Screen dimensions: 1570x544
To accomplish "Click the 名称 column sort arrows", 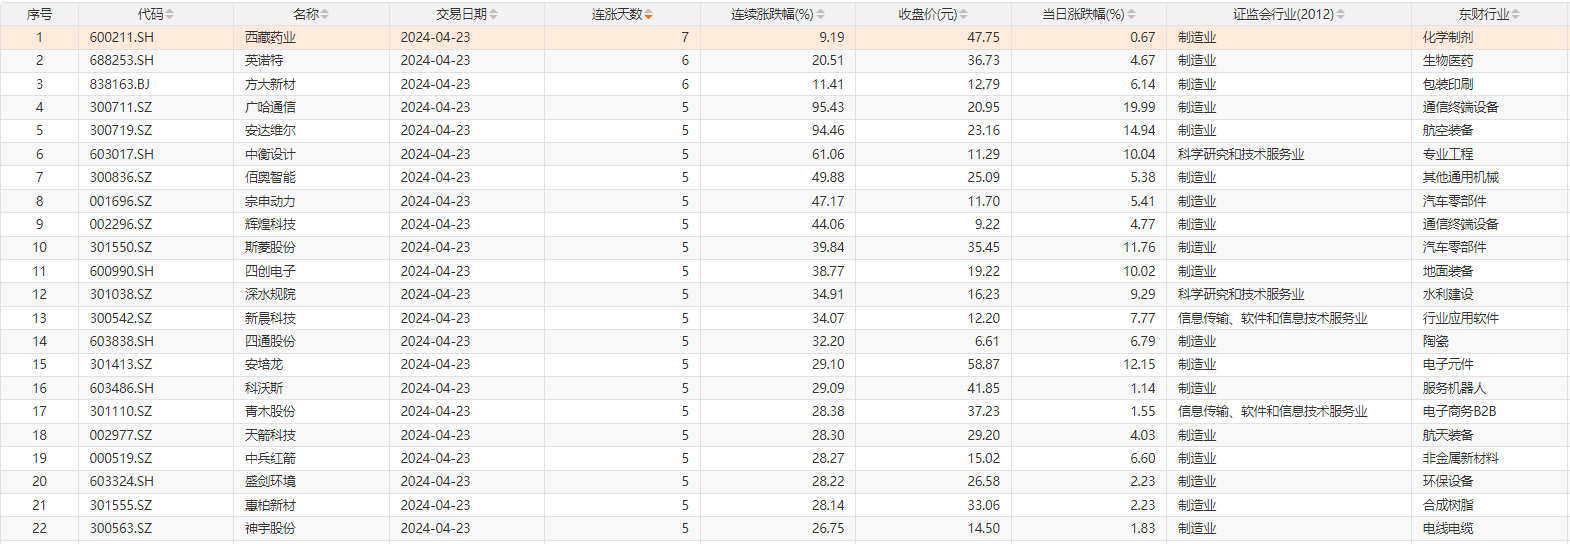I will [x=325, y=14].
